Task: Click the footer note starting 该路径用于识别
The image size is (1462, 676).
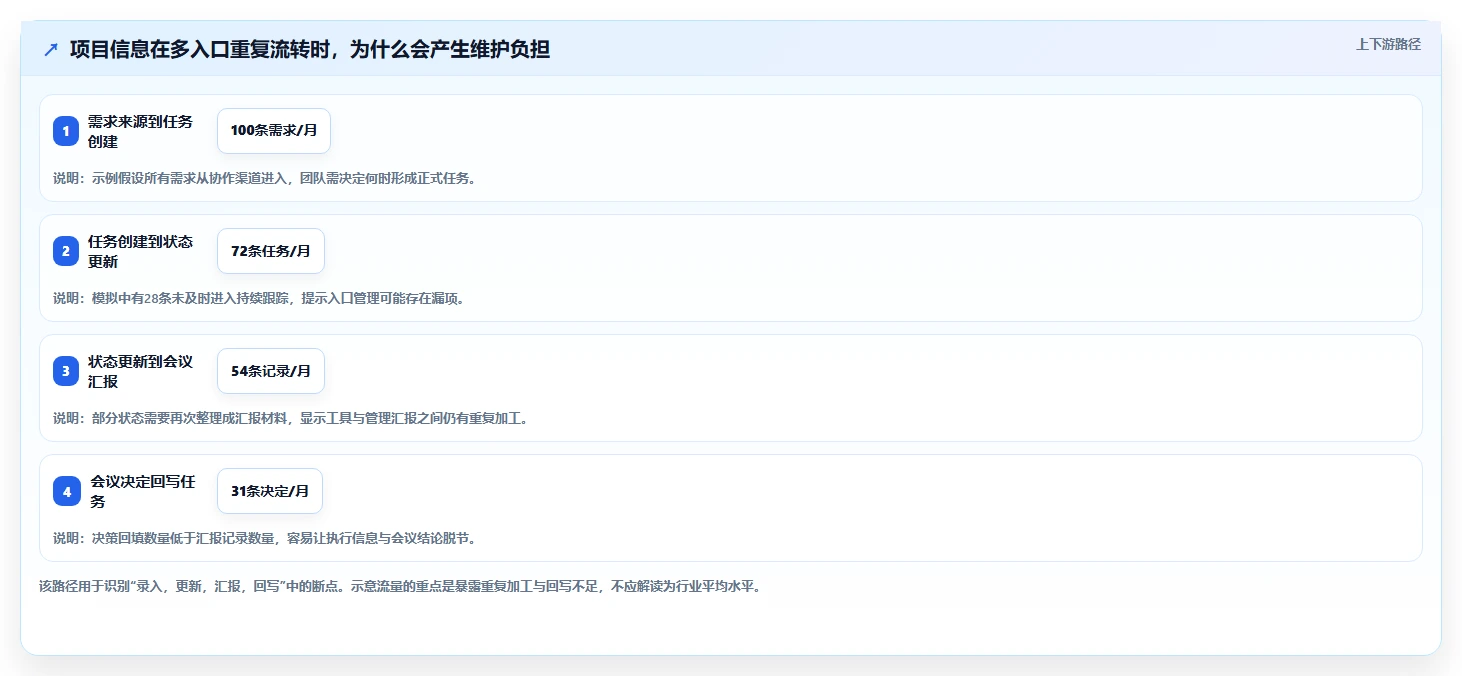Action: 400,586
